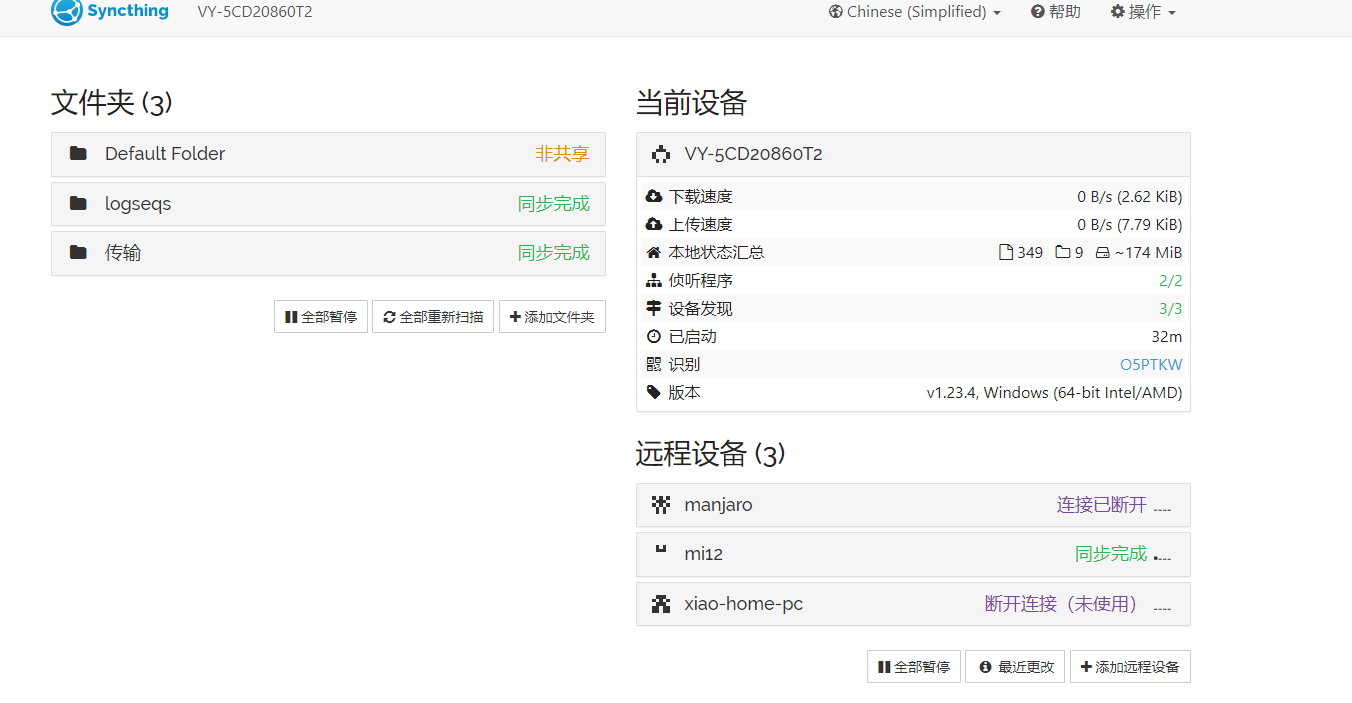Click the QR code icon beside 识别
1352x703 pixels.
(654, 364)
